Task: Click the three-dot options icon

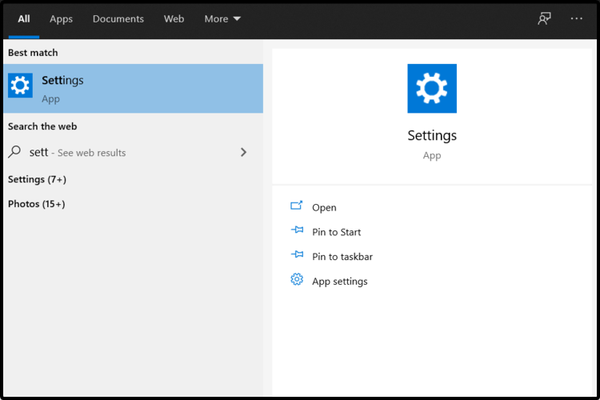Action: click(576, 19)
